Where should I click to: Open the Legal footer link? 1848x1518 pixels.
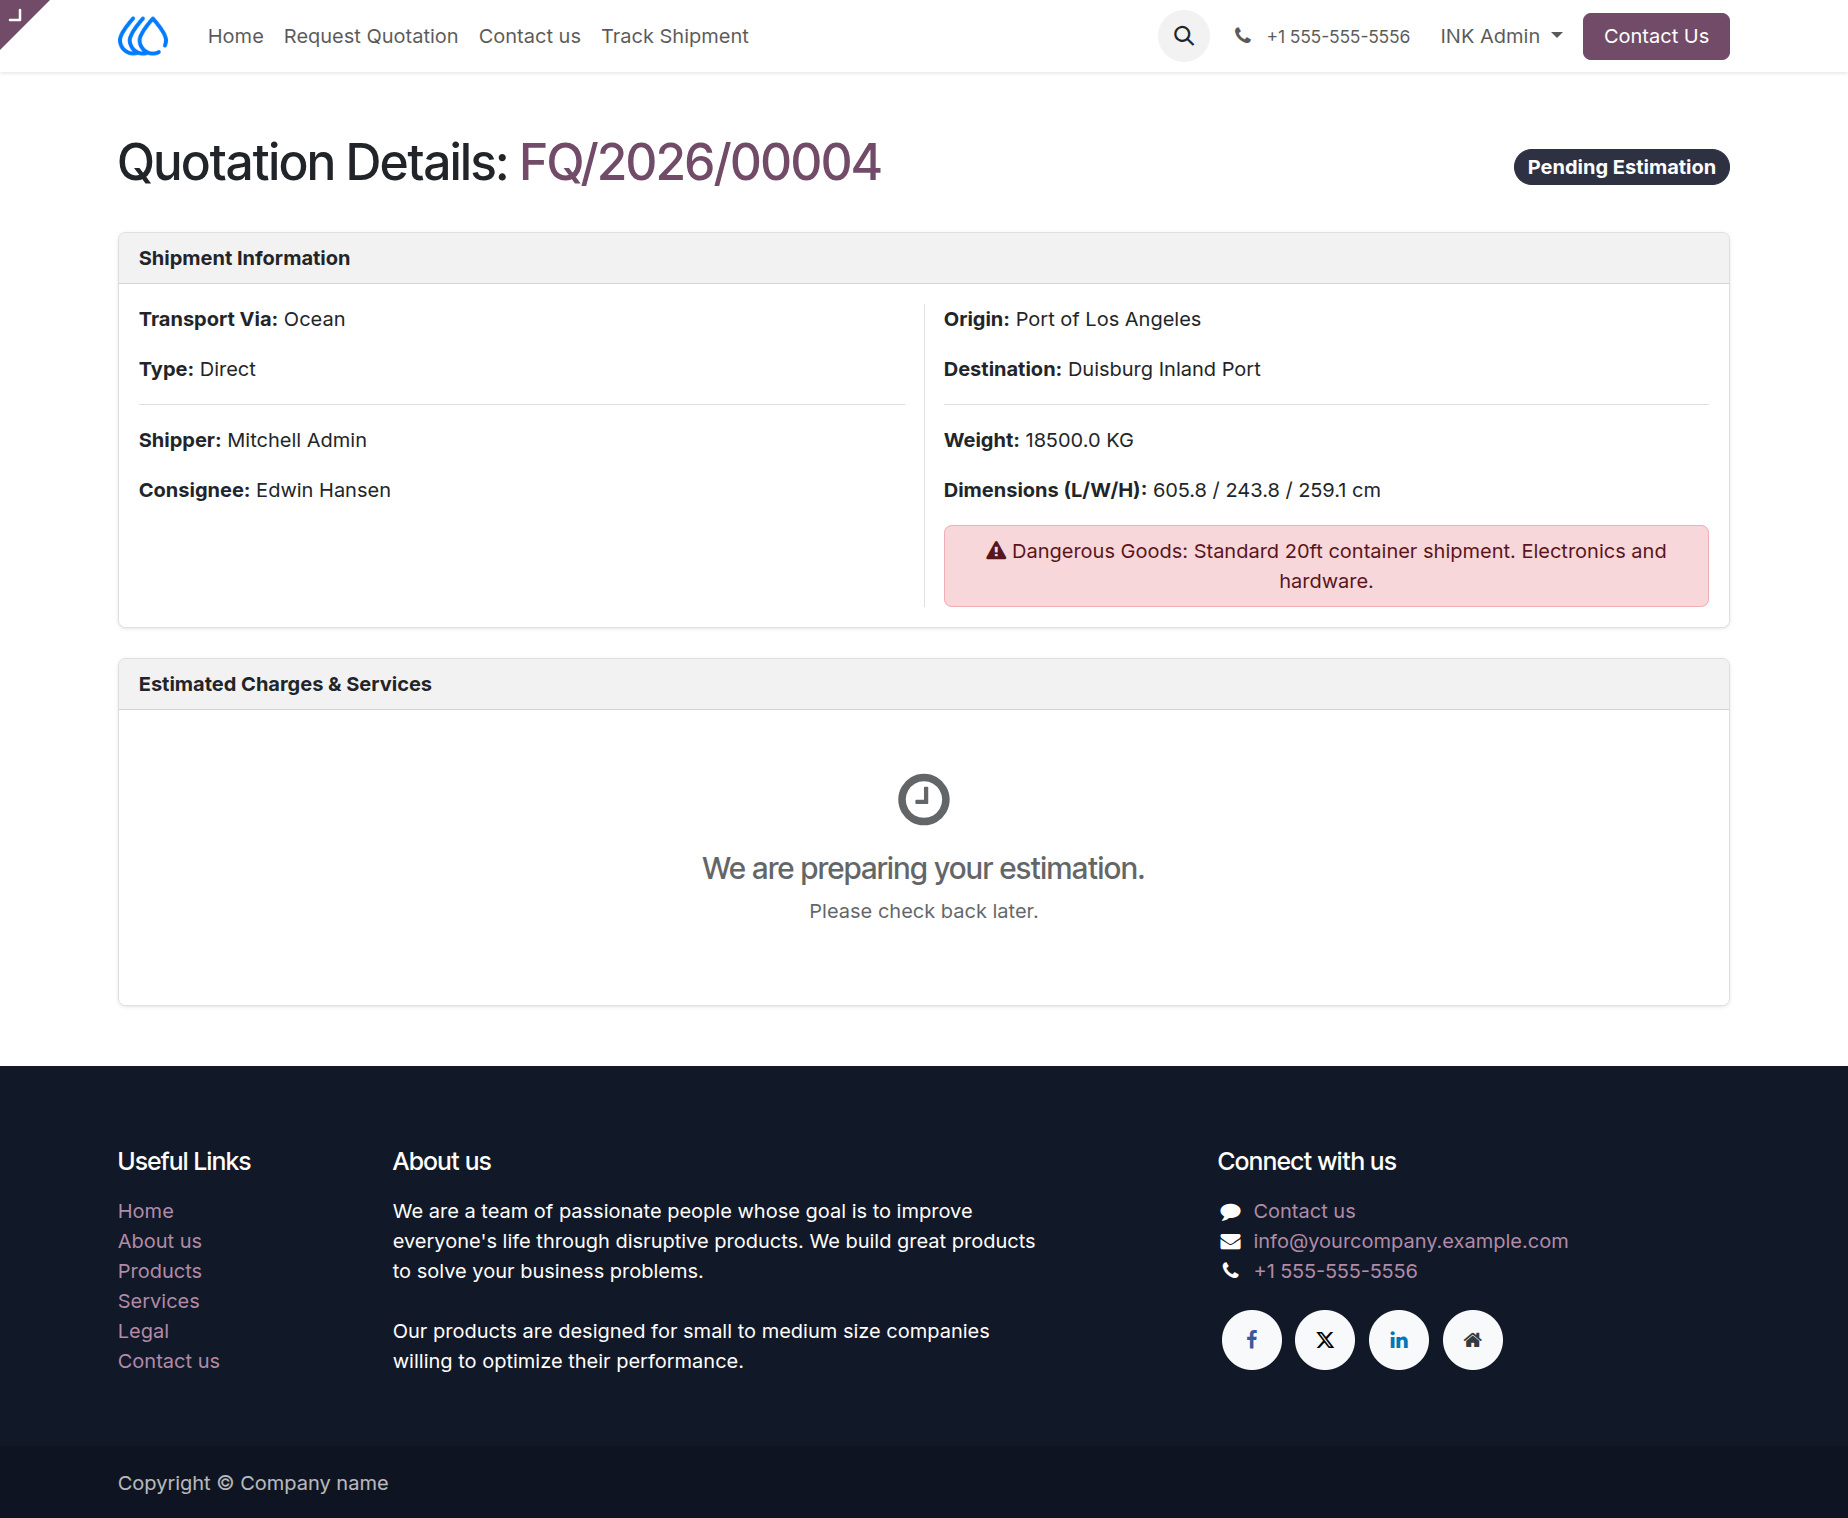pyautogui.click(x=143, y=1331)
